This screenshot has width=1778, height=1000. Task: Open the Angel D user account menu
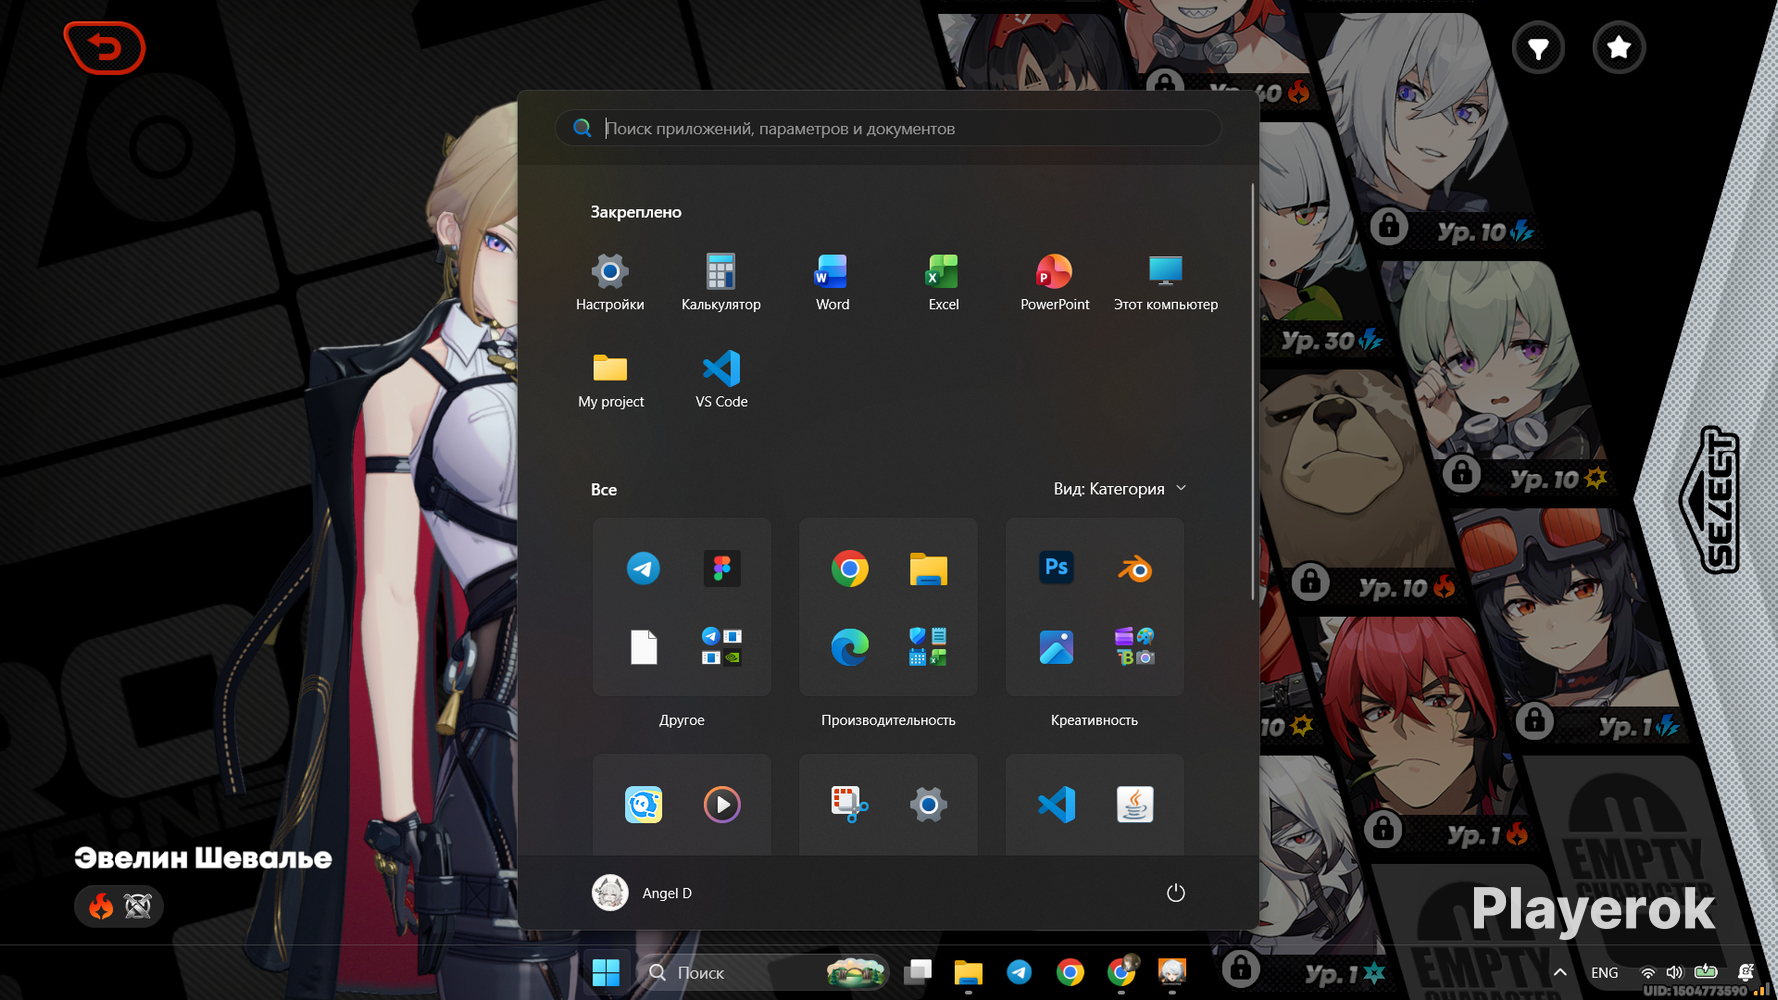(x=642, y=893)
